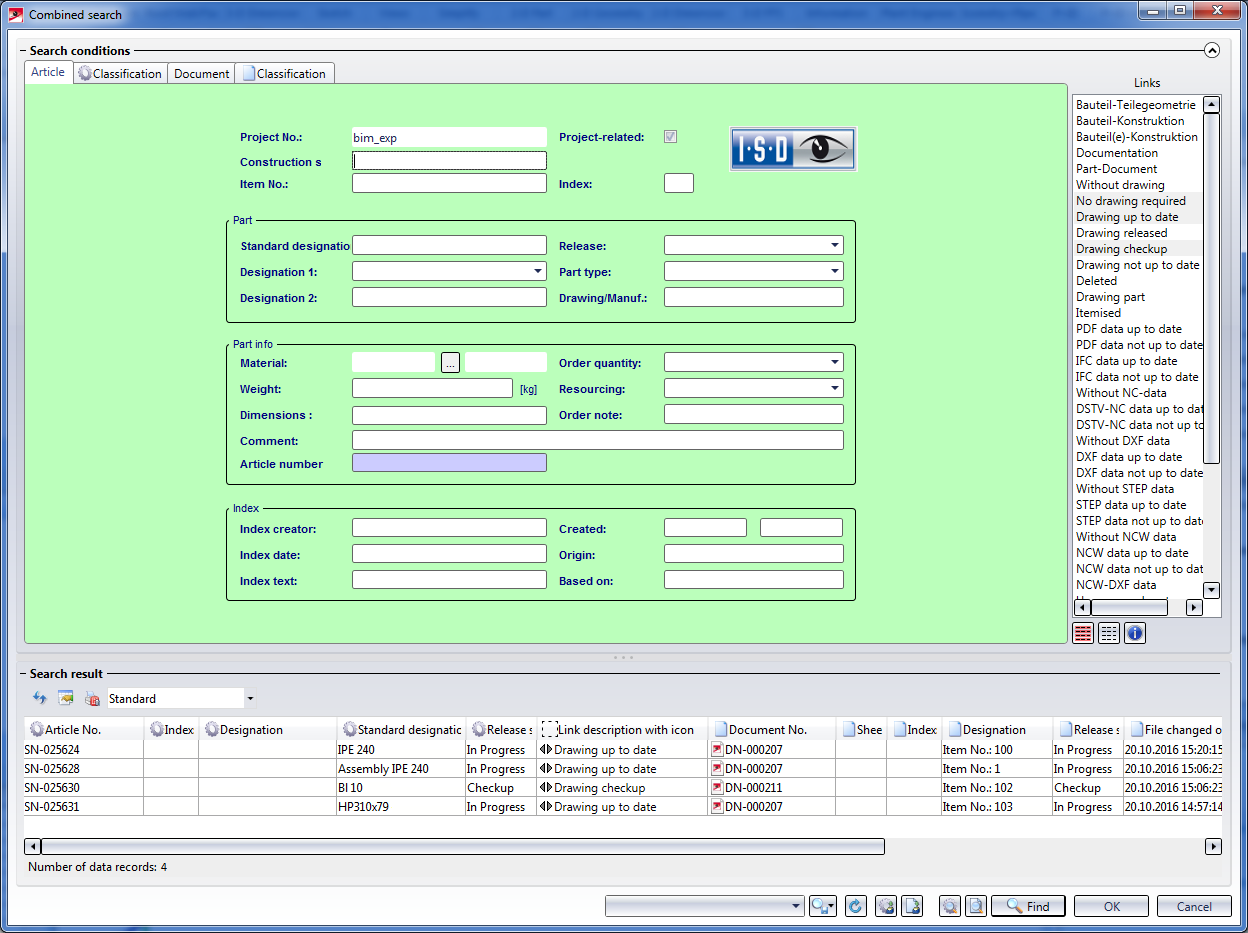Click the gear icon on first Classification tab
Image resolution: width=1248 pixels, height=933 pixels.
[85, 73]
